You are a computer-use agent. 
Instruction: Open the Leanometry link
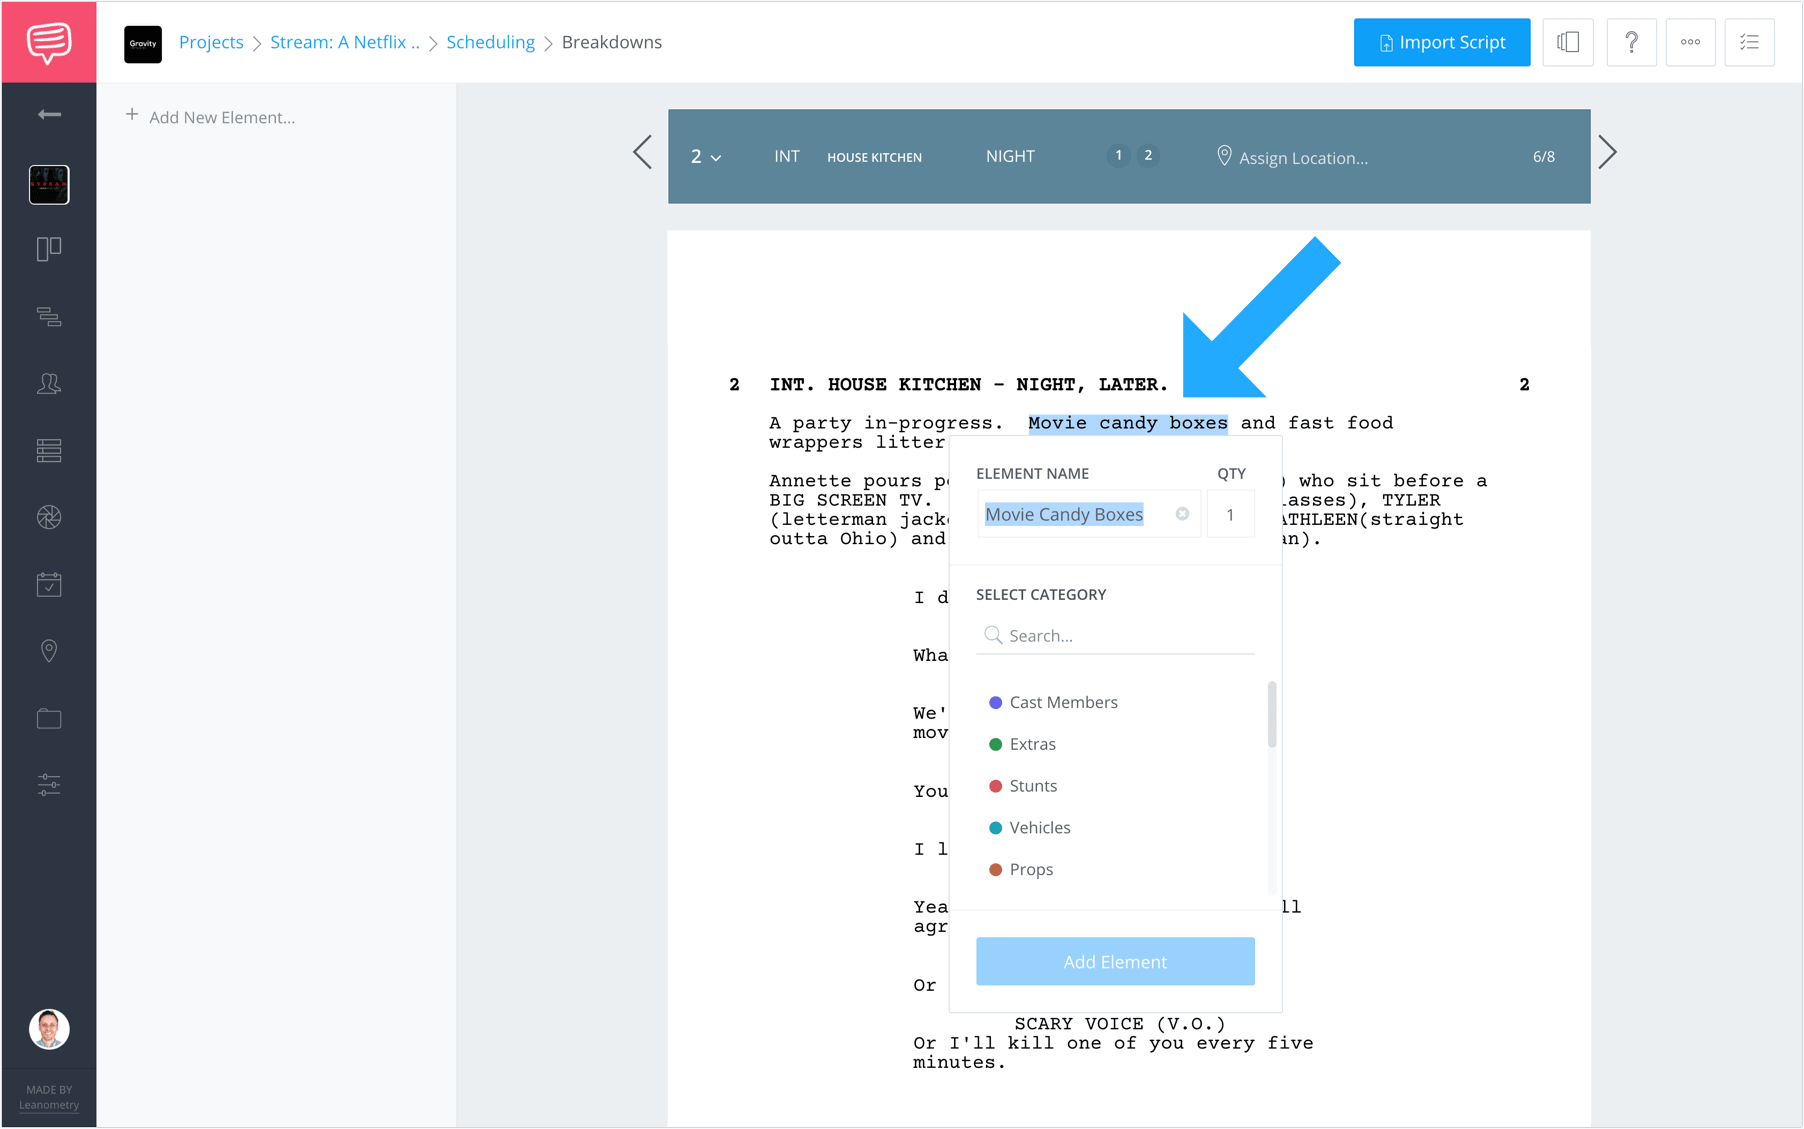[x=49, y=1105]
